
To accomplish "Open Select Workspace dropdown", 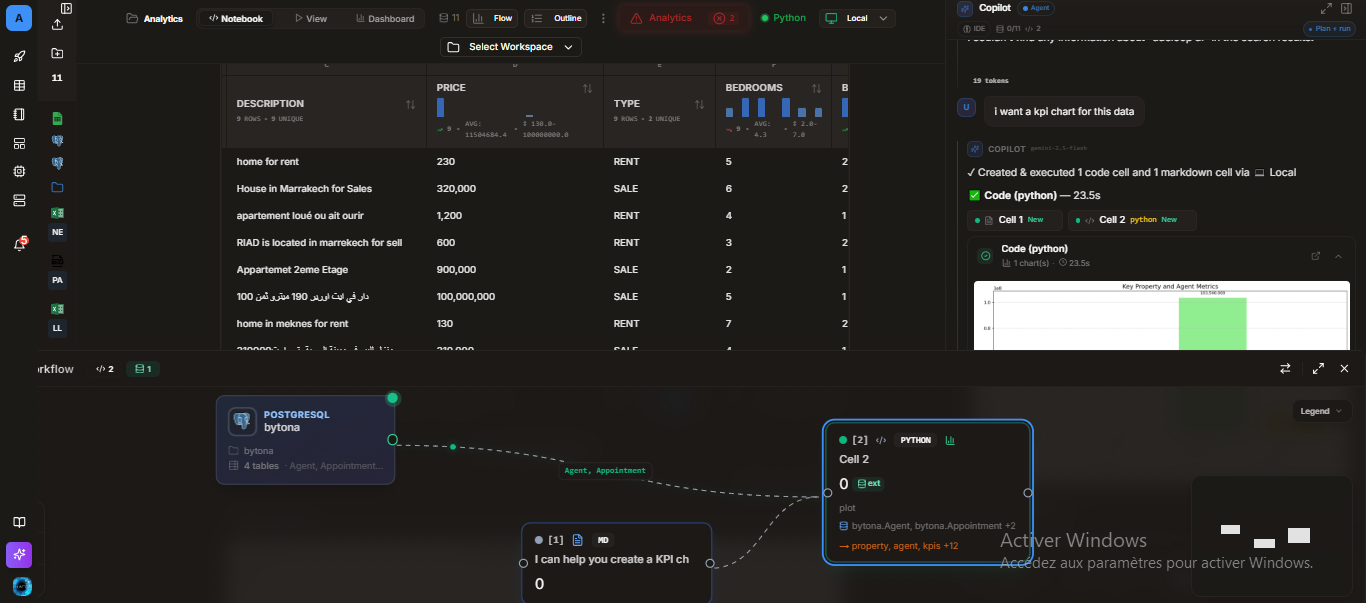I will tap(511, 47).
